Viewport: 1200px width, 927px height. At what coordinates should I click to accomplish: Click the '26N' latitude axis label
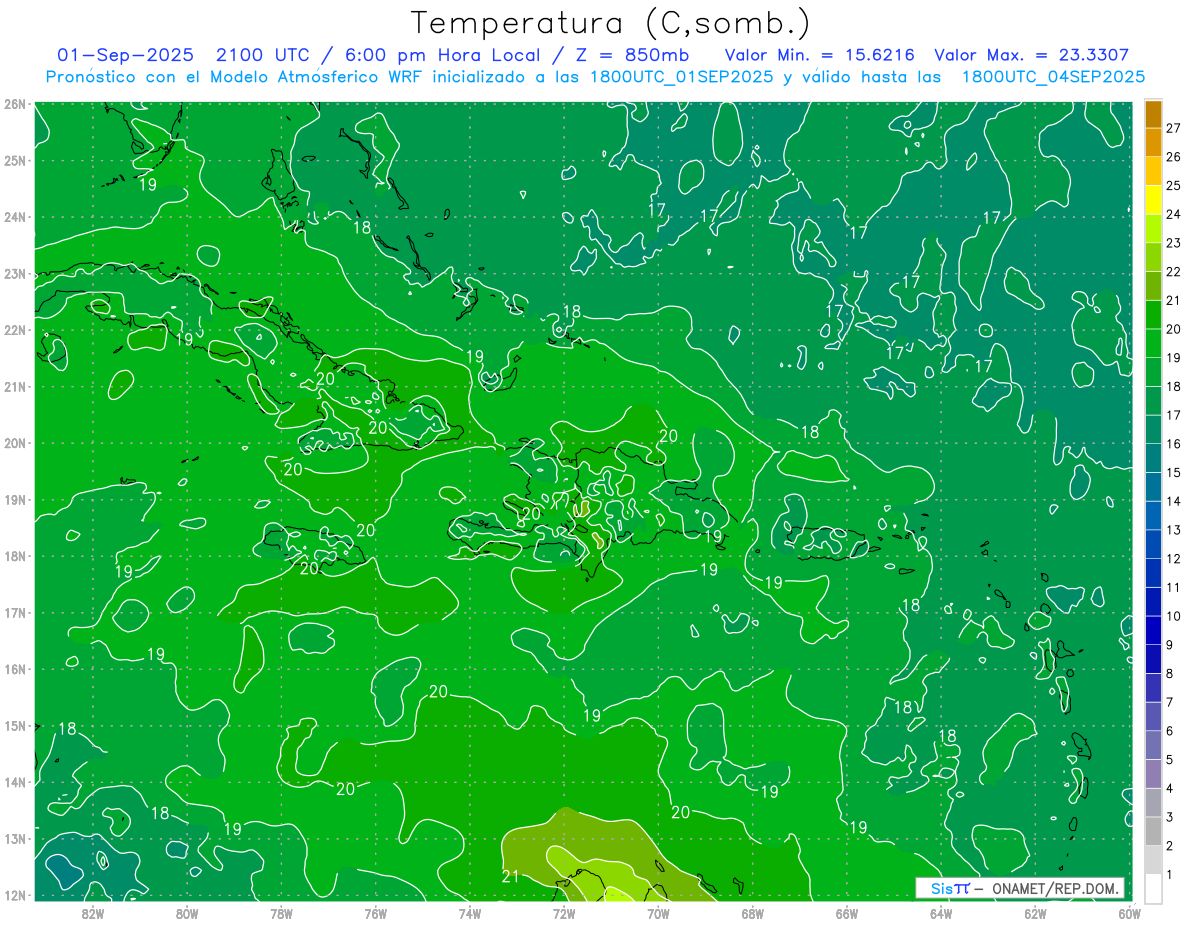(x=15, y=104)
